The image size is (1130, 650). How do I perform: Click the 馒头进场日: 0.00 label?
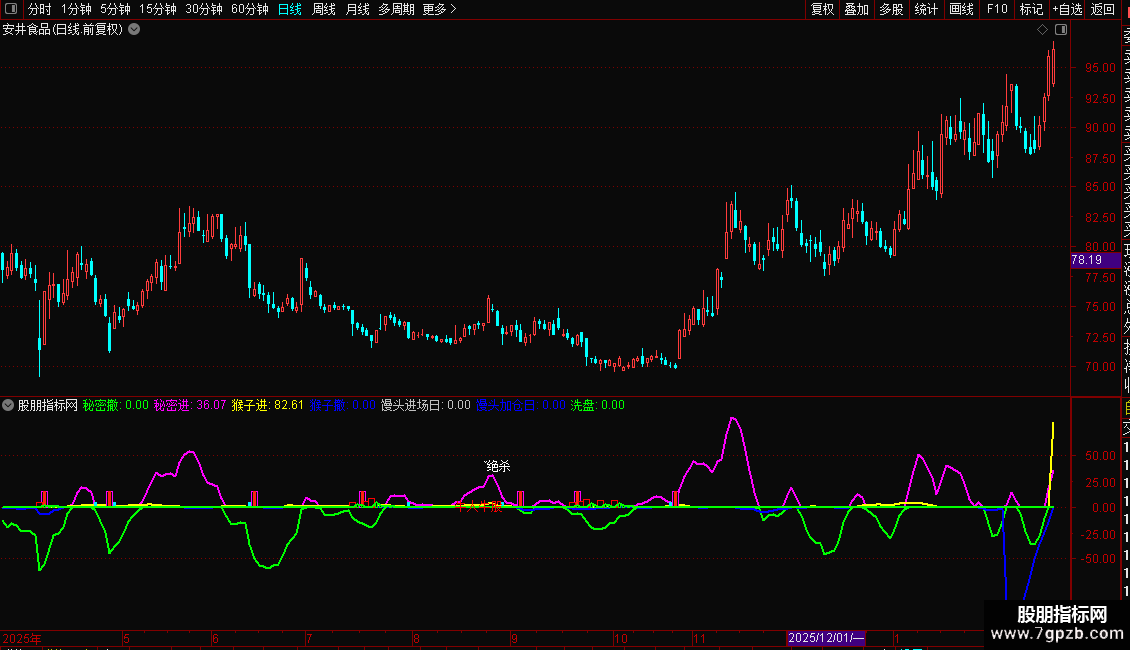coord(425,405)
